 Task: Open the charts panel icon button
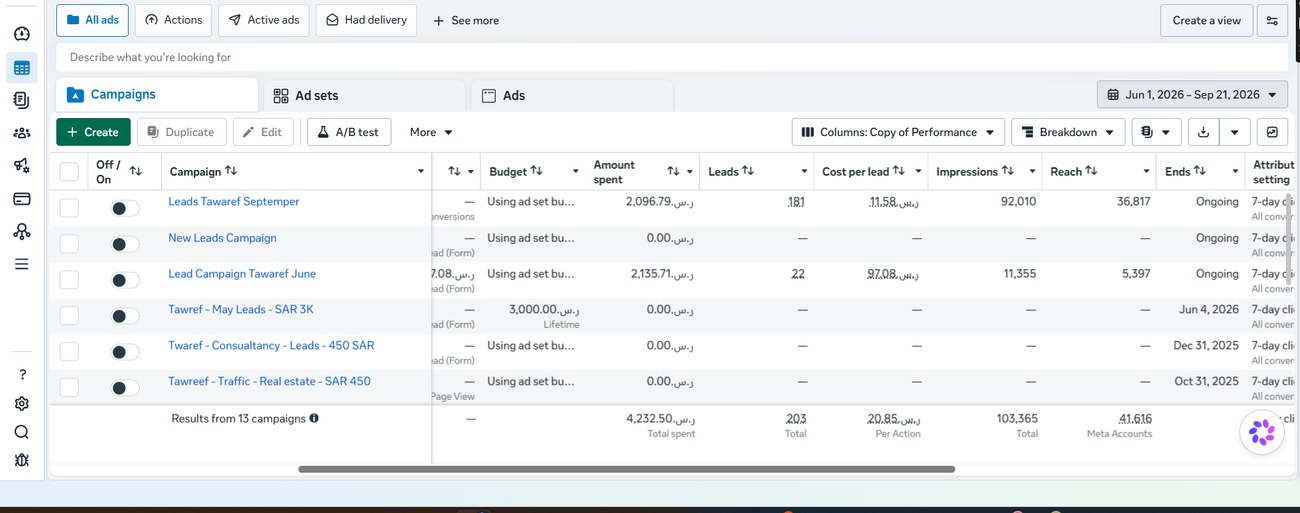[1272, 132]
